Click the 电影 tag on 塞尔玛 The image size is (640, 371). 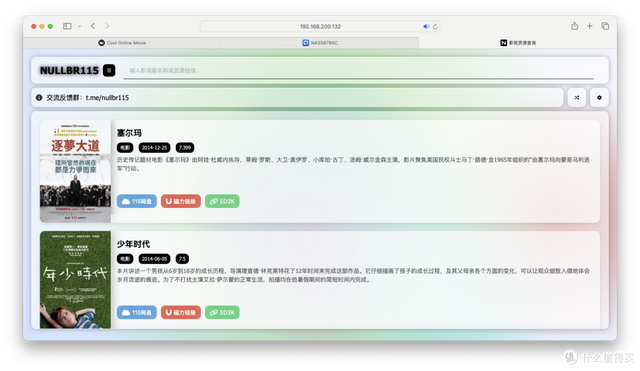point(125,148)
